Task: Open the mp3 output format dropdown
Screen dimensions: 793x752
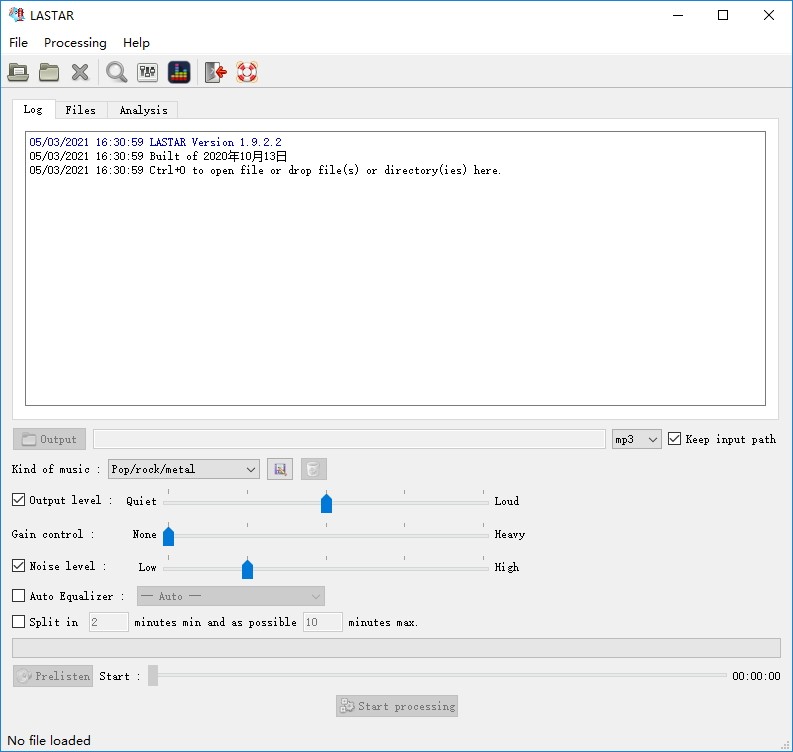Action: coord(636,439)
